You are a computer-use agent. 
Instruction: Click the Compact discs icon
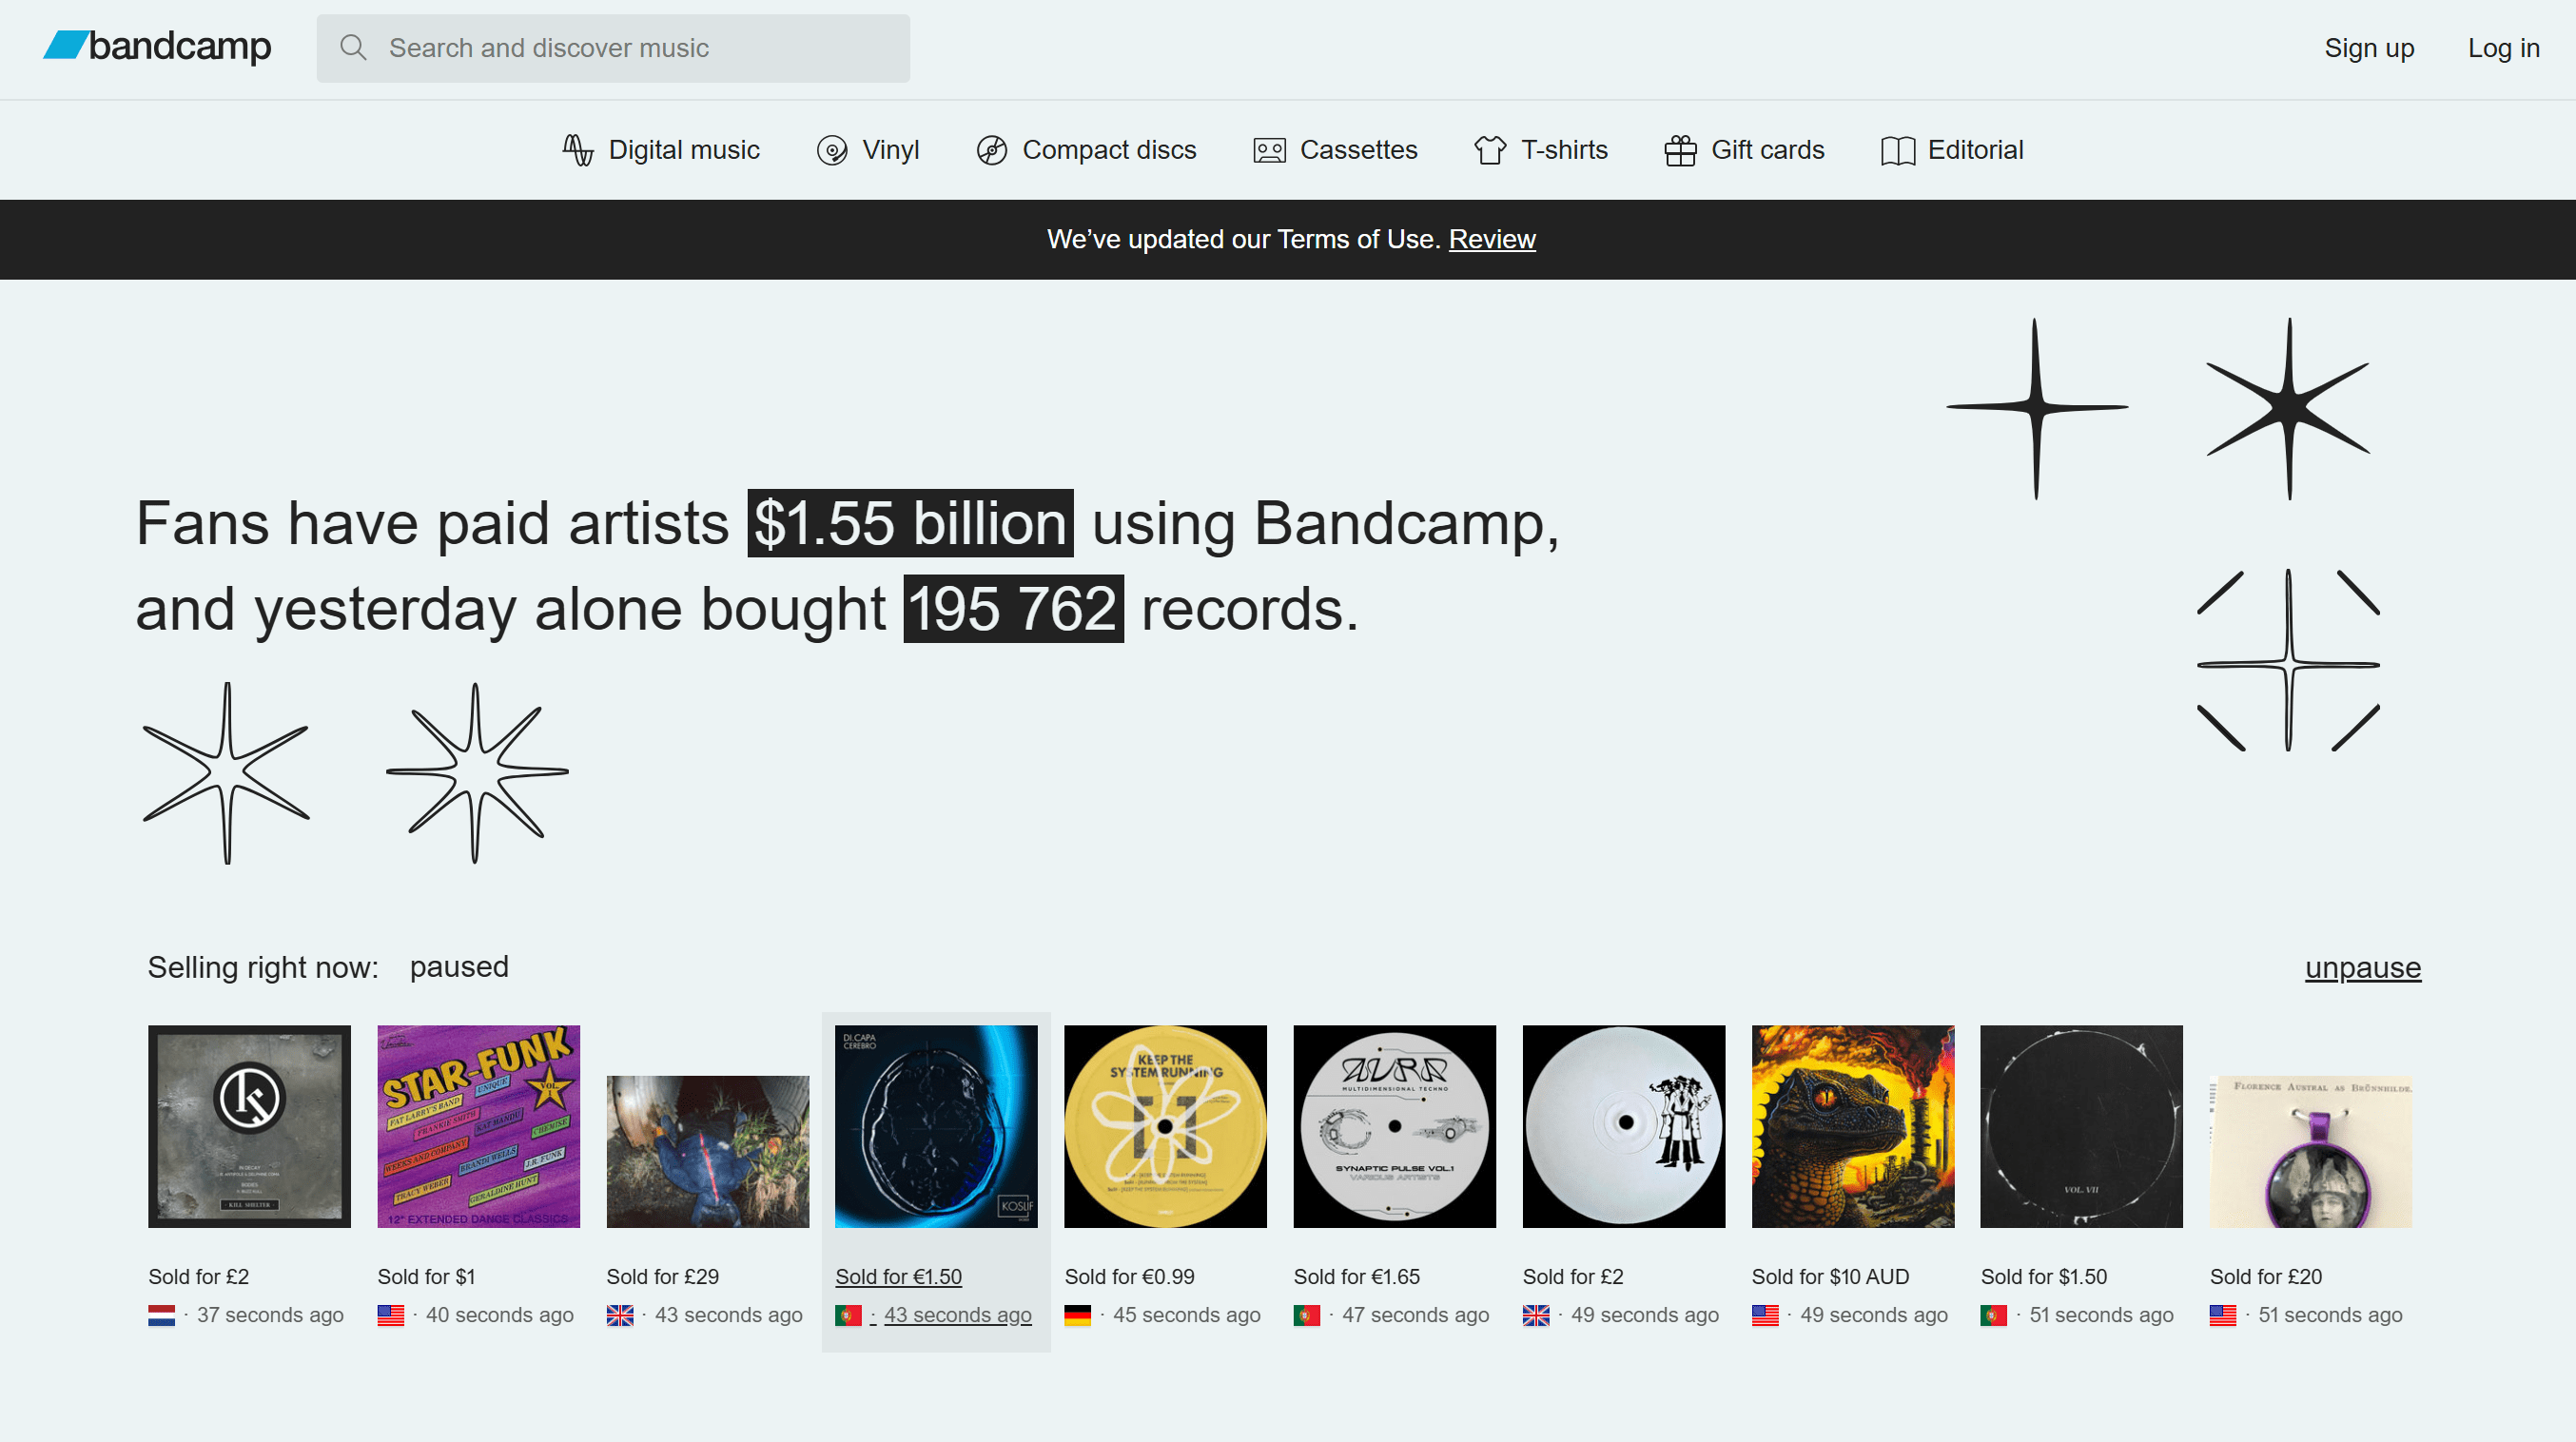pyautogui.click(x=991, y=150)
